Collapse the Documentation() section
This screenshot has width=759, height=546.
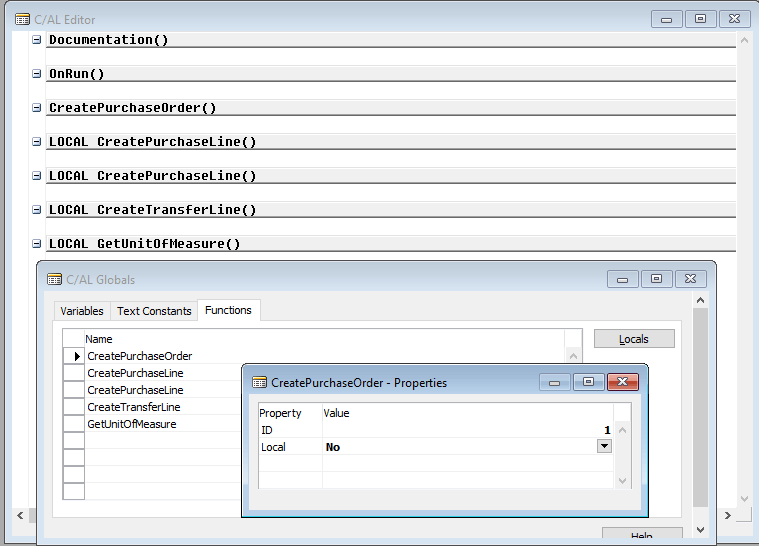tap(37, 40)
